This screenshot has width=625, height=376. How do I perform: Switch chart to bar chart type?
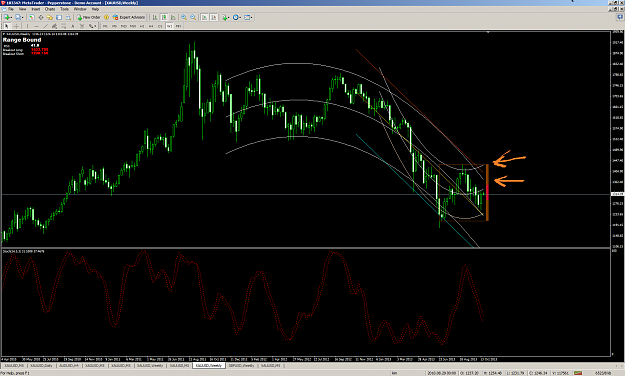[155, 17]
